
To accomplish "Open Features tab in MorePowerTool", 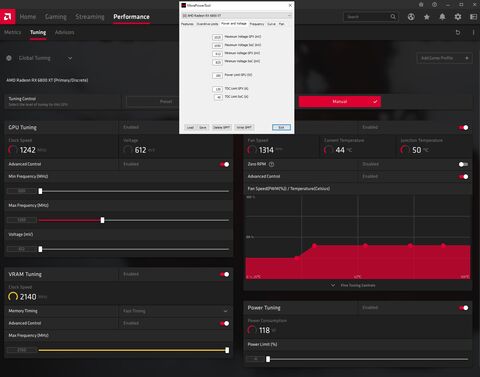I will click(x=187, y=24).
